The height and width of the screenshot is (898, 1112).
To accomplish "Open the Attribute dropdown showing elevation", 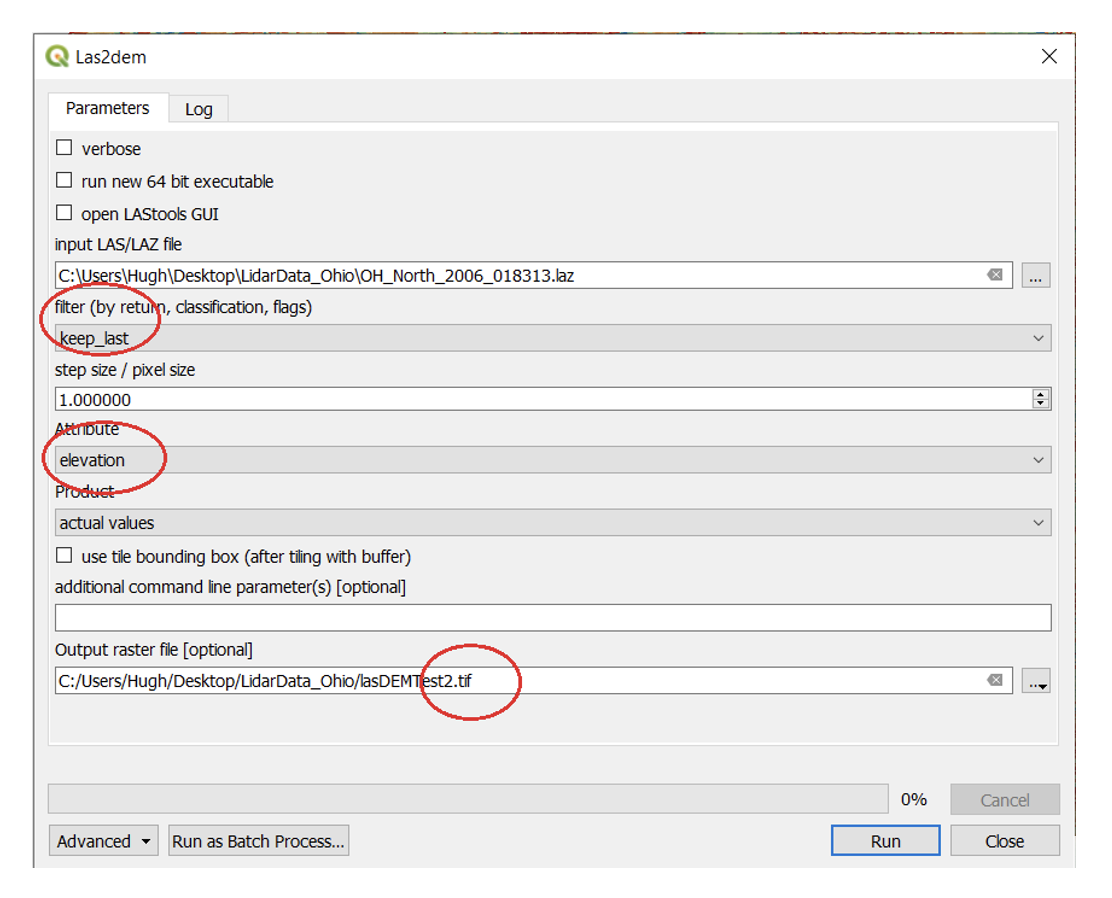I will [553, 460].
